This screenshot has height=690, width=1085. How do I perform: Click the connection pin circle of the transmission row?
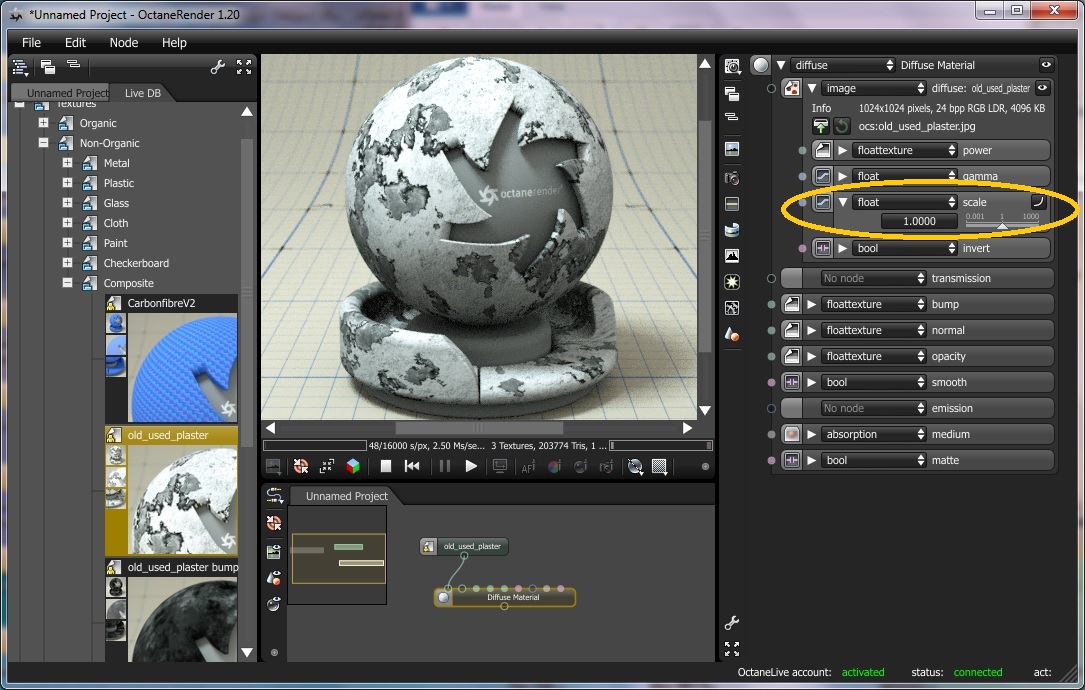(x=772, y=278)
